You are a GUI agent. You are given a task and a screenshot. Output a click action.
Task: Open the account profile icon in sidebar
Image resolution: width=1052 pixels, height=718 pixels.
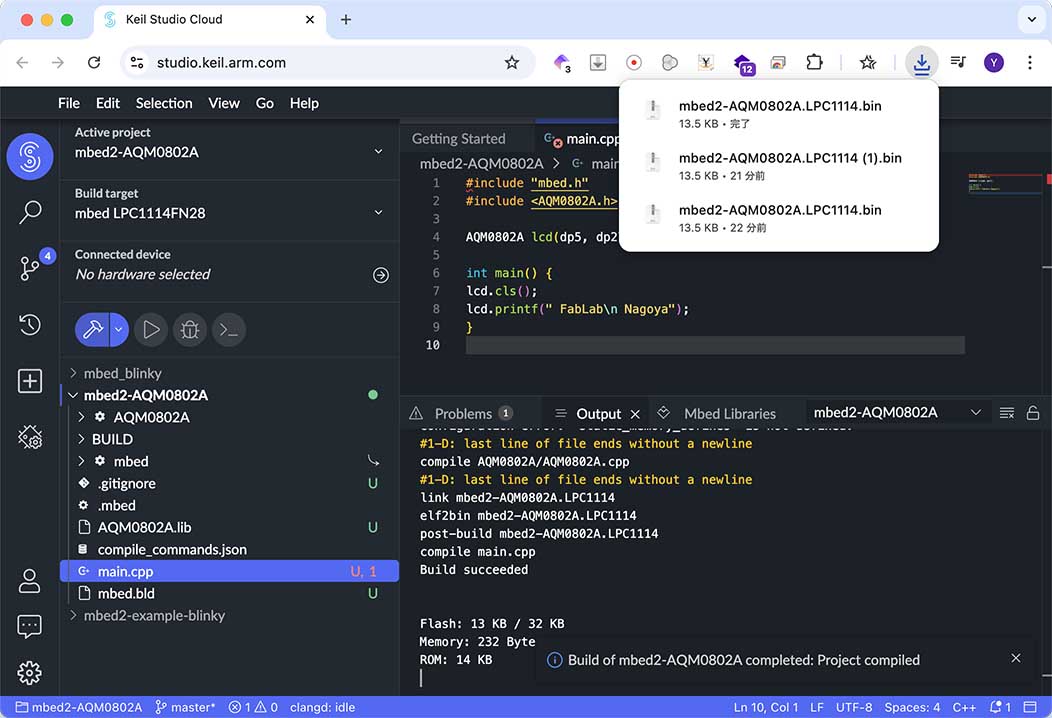coord(30,581)
